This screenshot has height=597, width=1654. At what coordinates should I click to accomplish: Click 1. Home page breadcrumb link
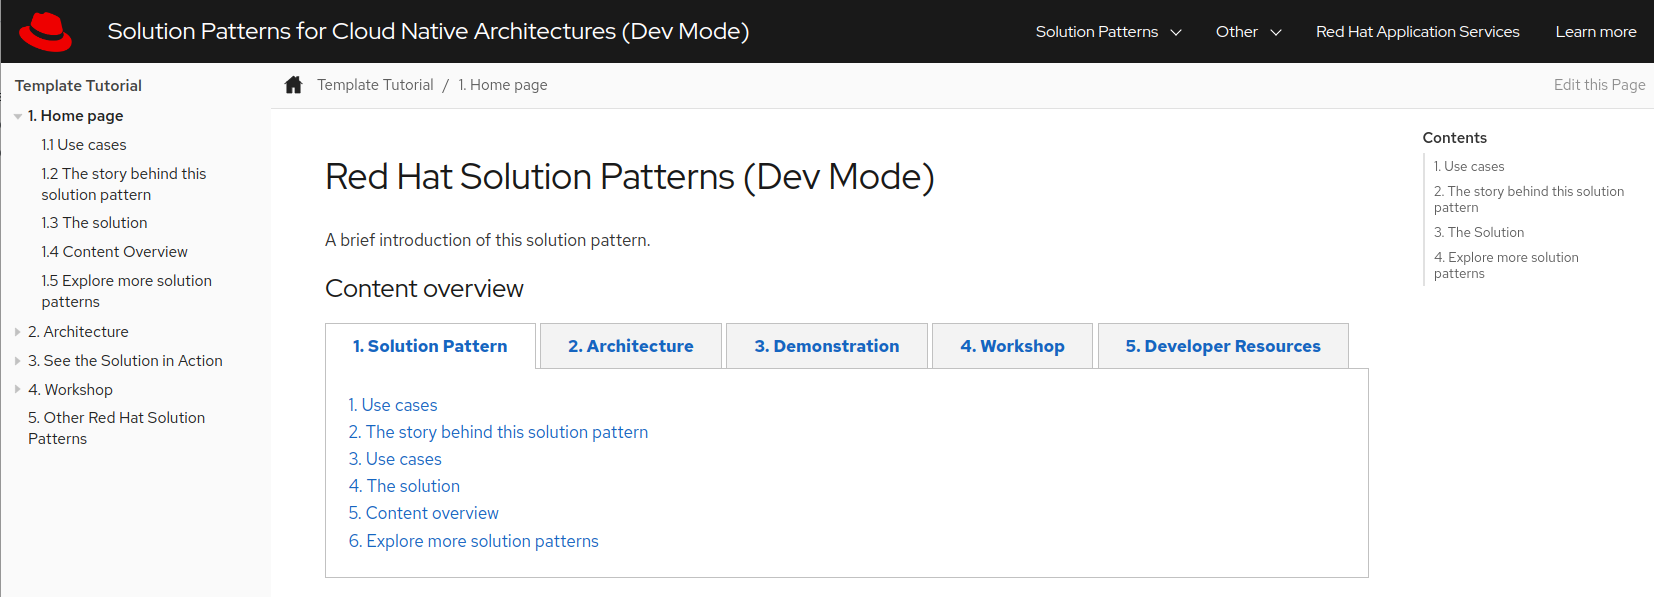503,85
